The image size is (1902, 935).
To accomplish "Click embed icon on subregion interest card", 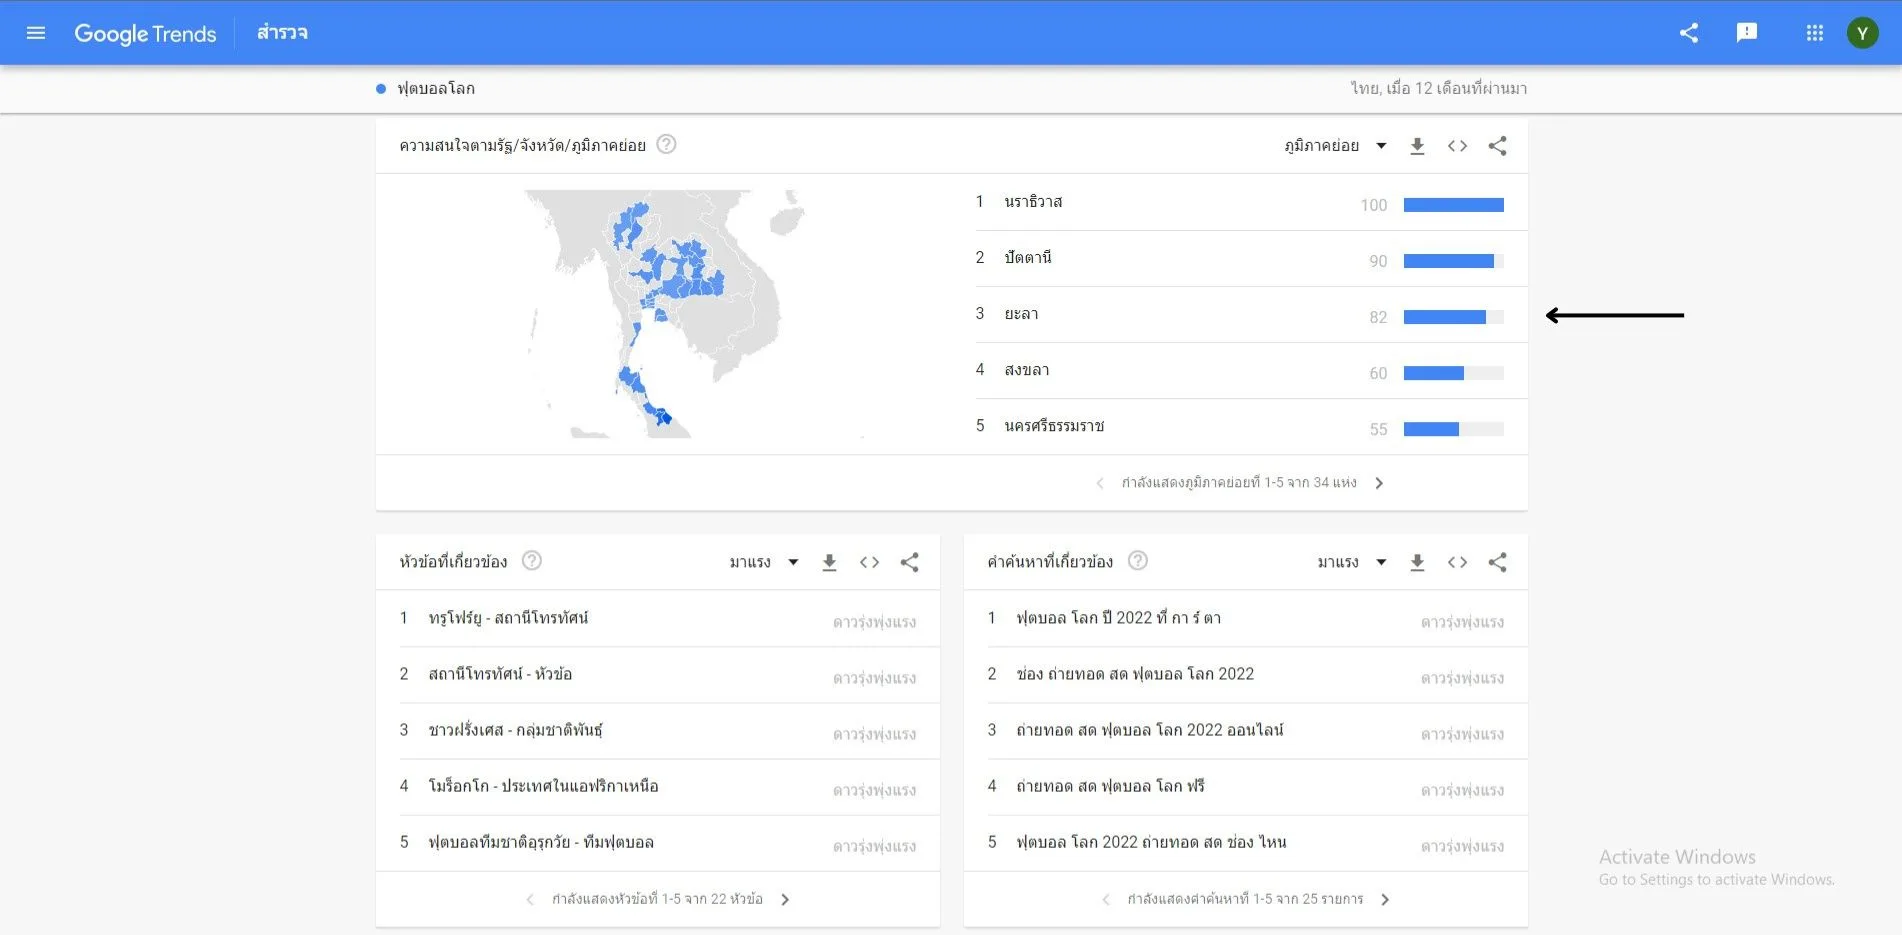I will pos(1457,146).
